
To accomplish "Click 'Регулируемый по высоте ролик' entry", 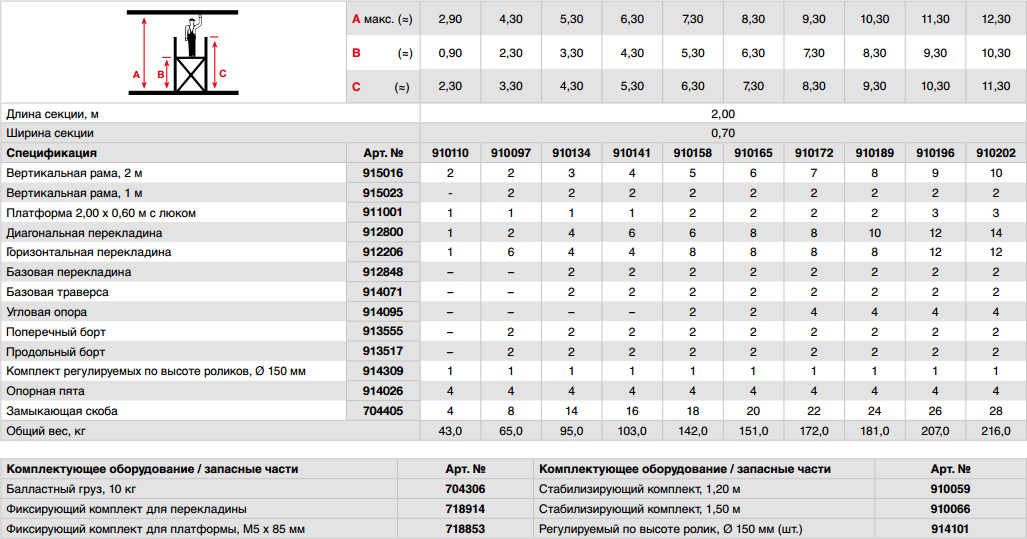I will click(671, 529).
